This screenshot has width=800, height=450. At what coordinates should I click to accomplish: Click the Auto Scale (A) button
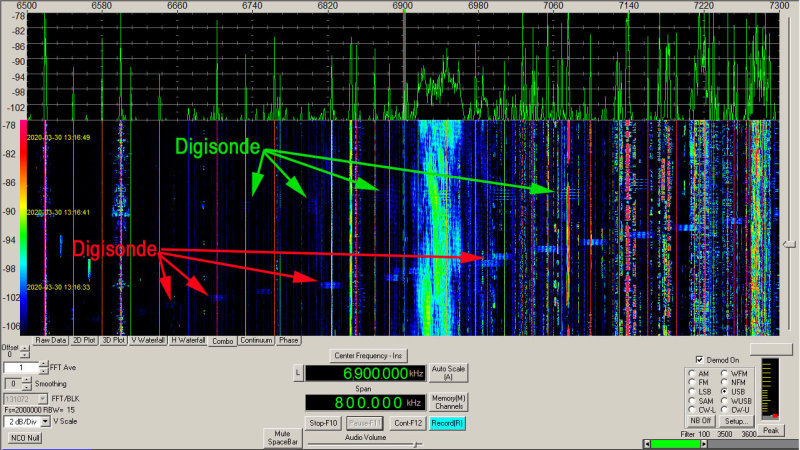point(448,373)
